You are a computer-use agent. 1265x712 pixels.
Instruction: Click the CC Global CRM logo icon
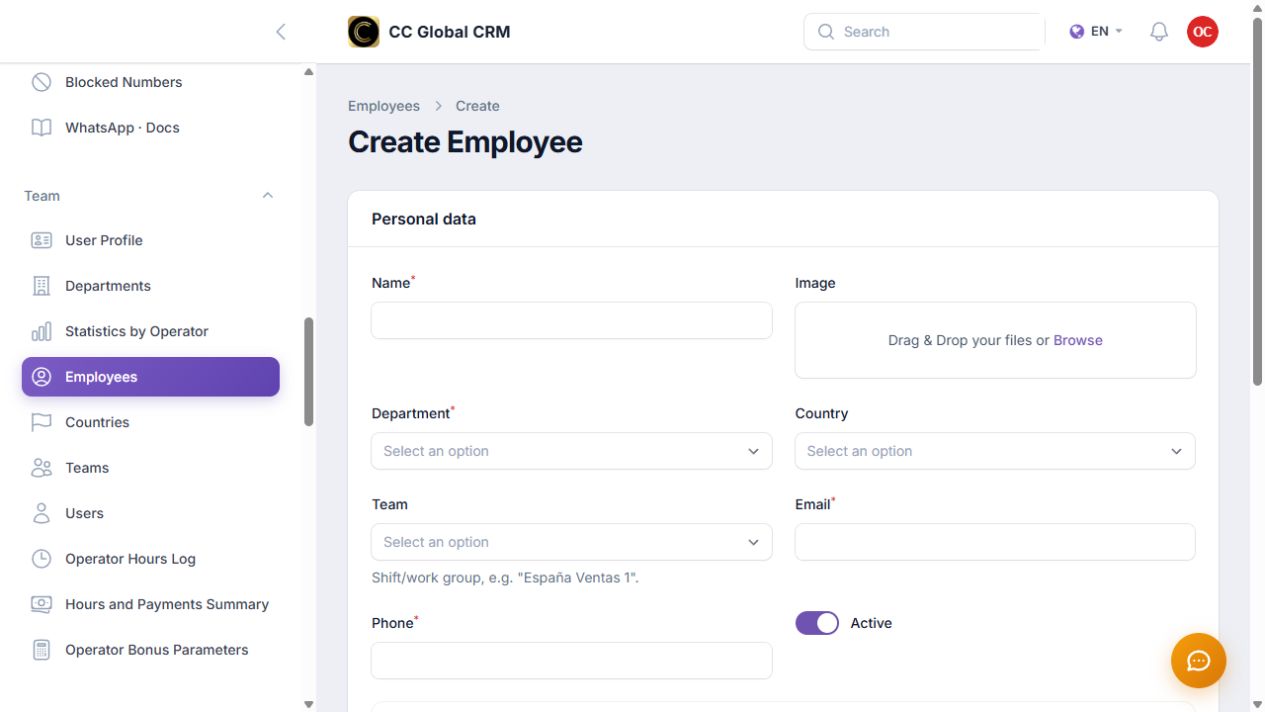(x=363, y=32)
